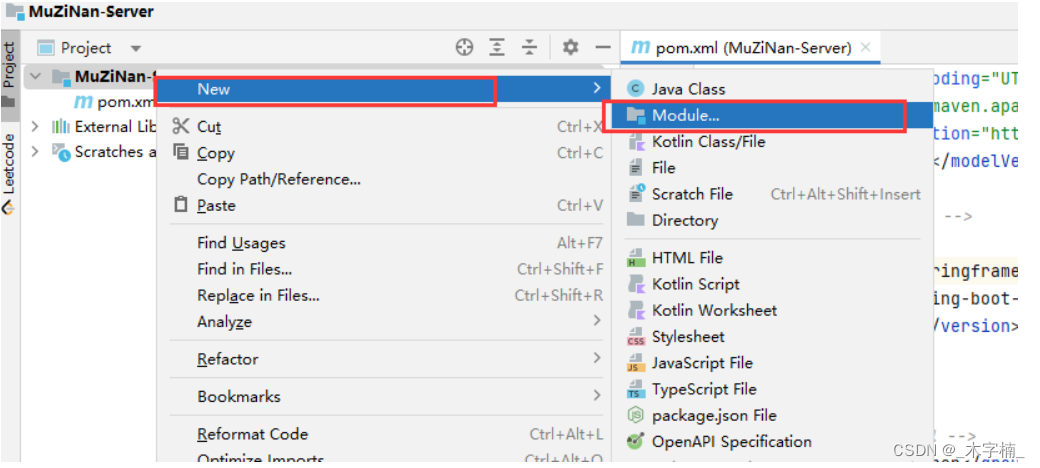Close the pom.xml editor tab
Image resolution: width=1040 pixels, height=468 pixels.
[865, 47]
